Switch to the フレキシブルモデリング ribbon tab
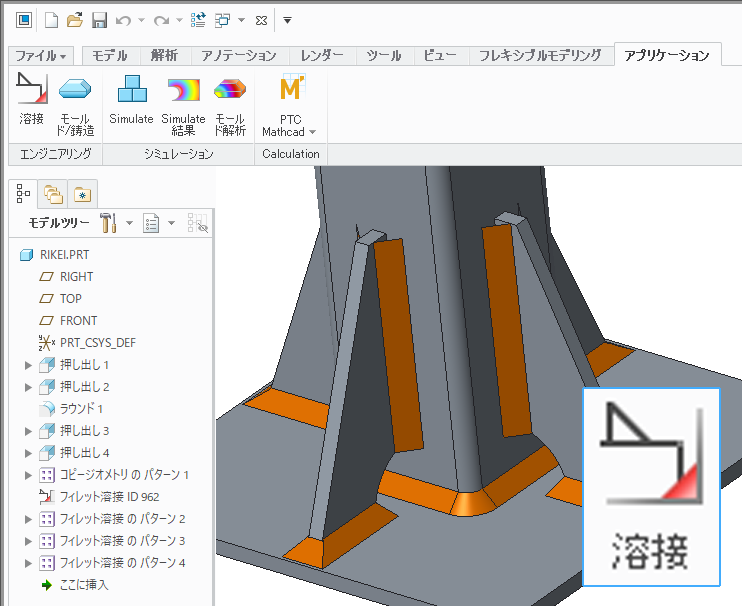Viewport: 742px width, 606px height. 540,56
